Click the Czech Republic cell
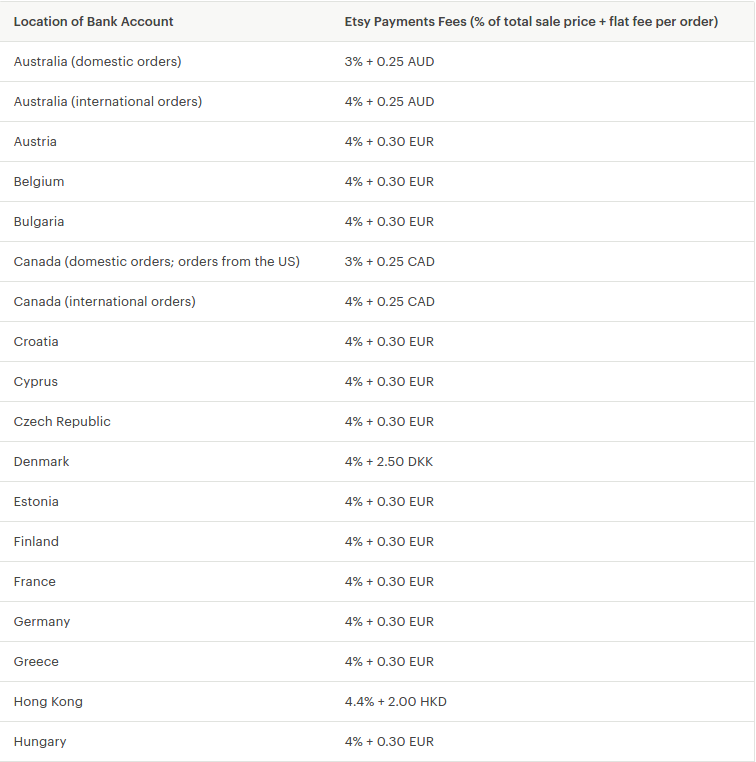Screen dimensions: 756x762 pos(62,421)
